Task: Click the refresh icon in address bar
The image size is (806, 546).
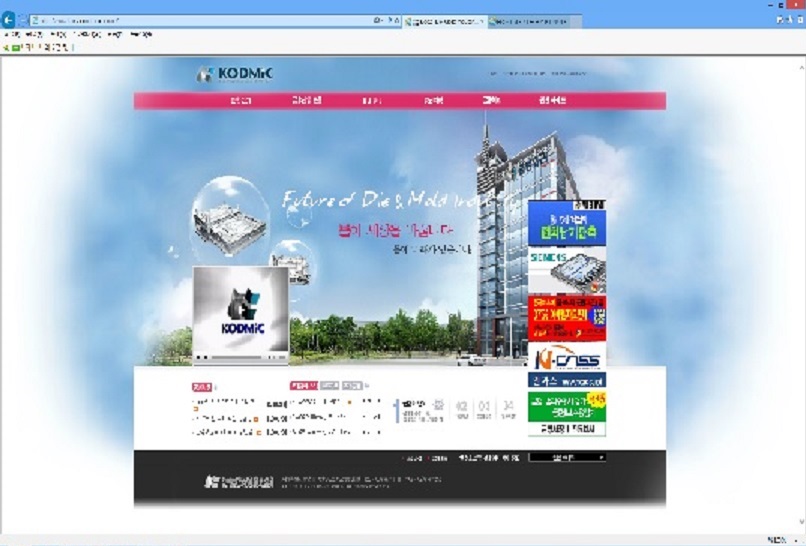Action: (395, 20)
